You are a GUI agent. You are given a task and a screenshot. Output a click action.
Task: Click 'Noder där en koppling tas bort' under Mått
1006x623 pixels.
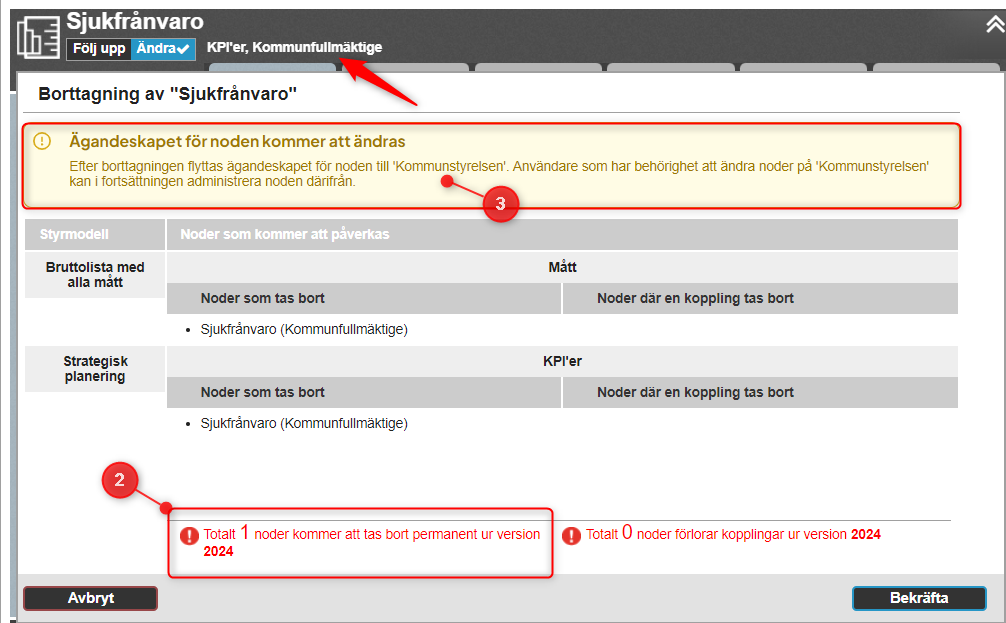pyautogui.click(x=695, y=298)
